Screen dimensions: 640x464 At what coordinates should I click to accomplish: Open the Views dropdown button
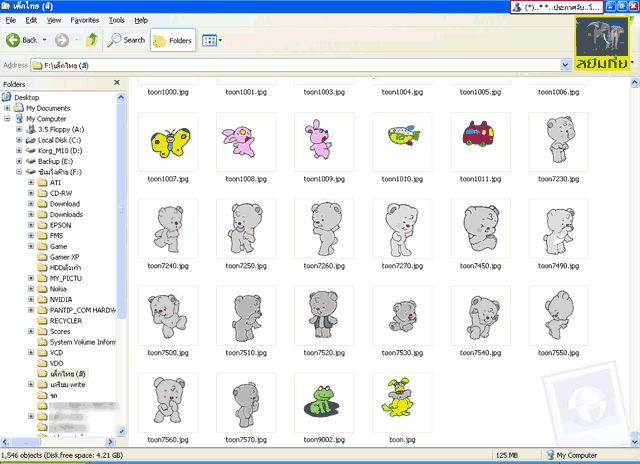212,40
